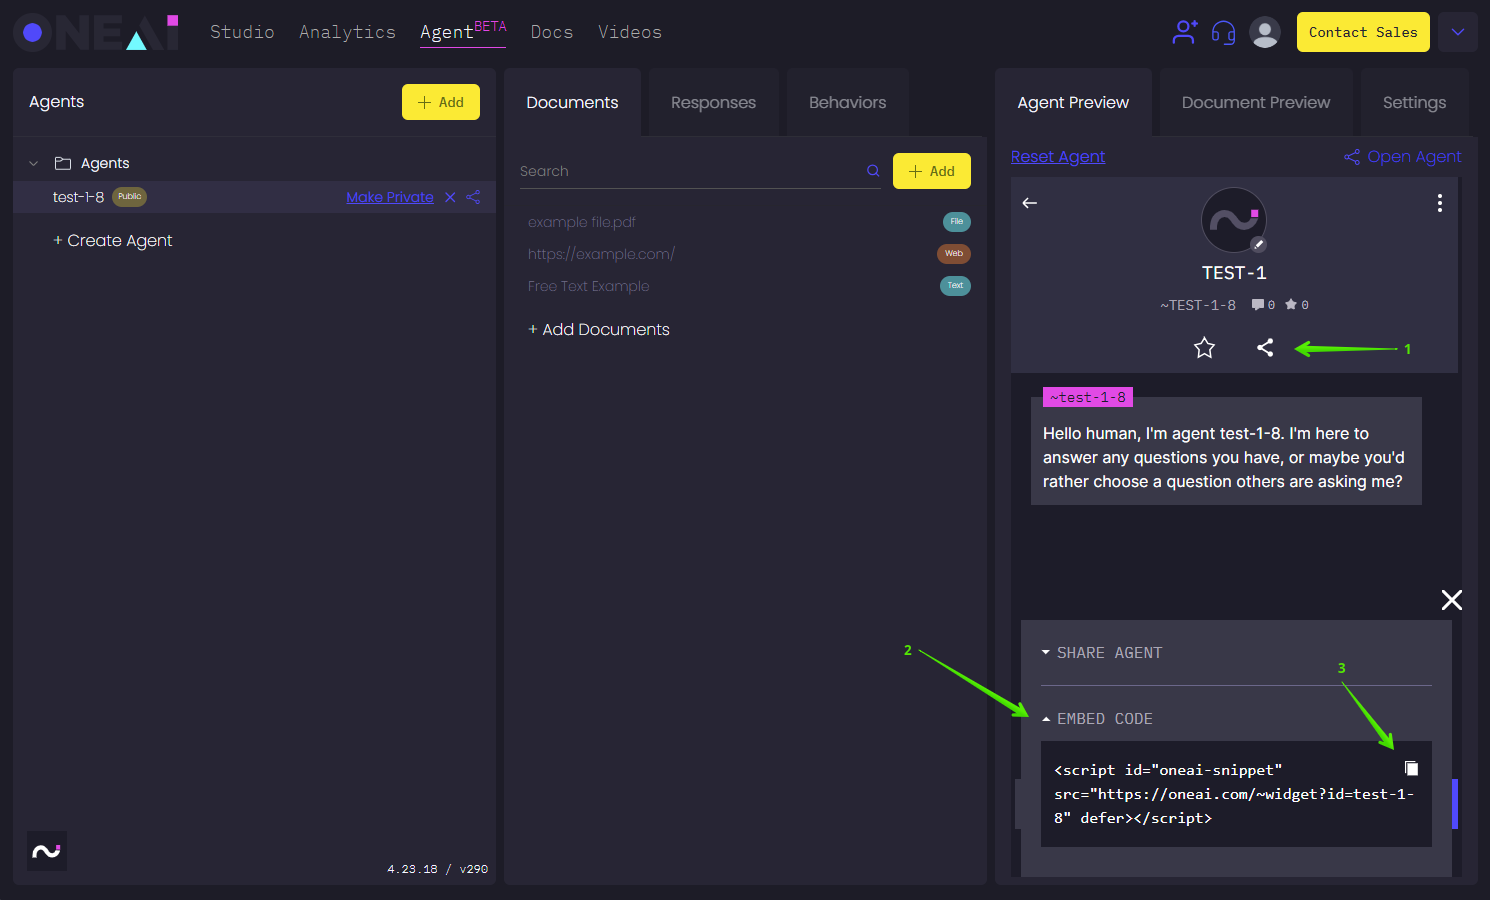The height and width of the screenshot is (900, 1490).
Task: Switch to the Responses tab
Action: [713, 102]
